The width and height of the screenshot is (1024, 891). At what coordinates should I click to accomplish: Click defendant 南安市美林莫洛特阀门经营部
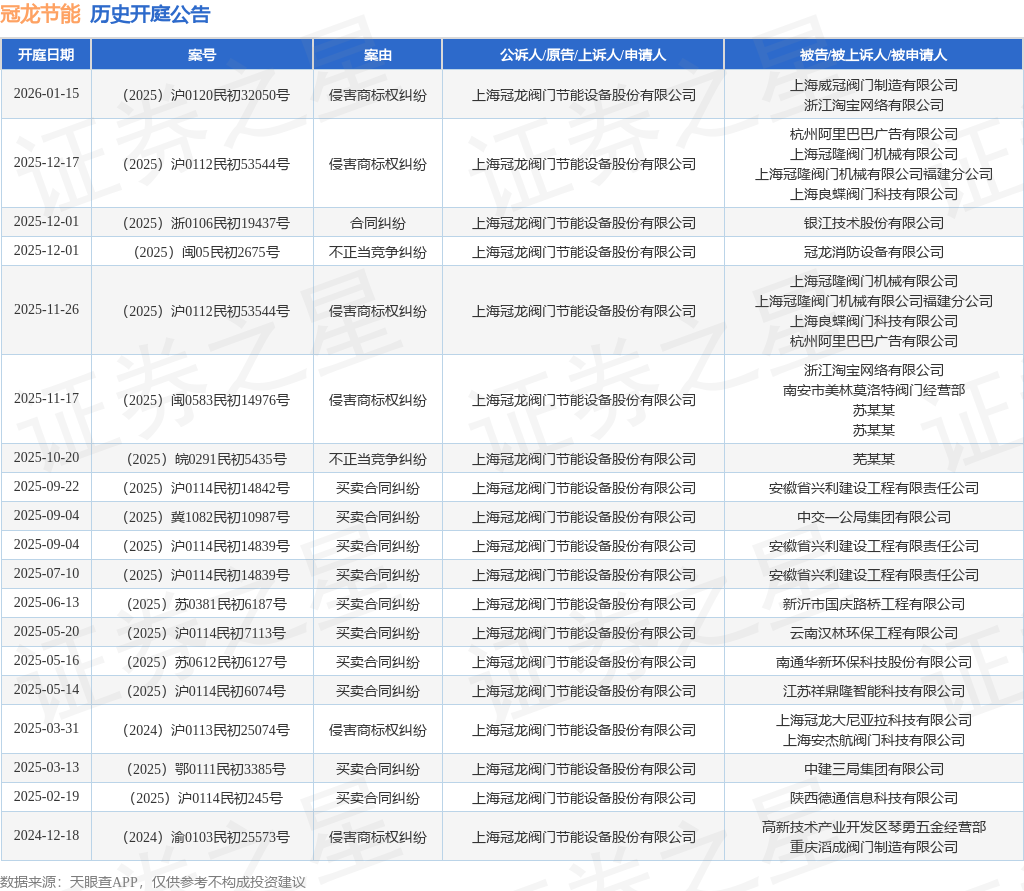[x=874, y=391]
